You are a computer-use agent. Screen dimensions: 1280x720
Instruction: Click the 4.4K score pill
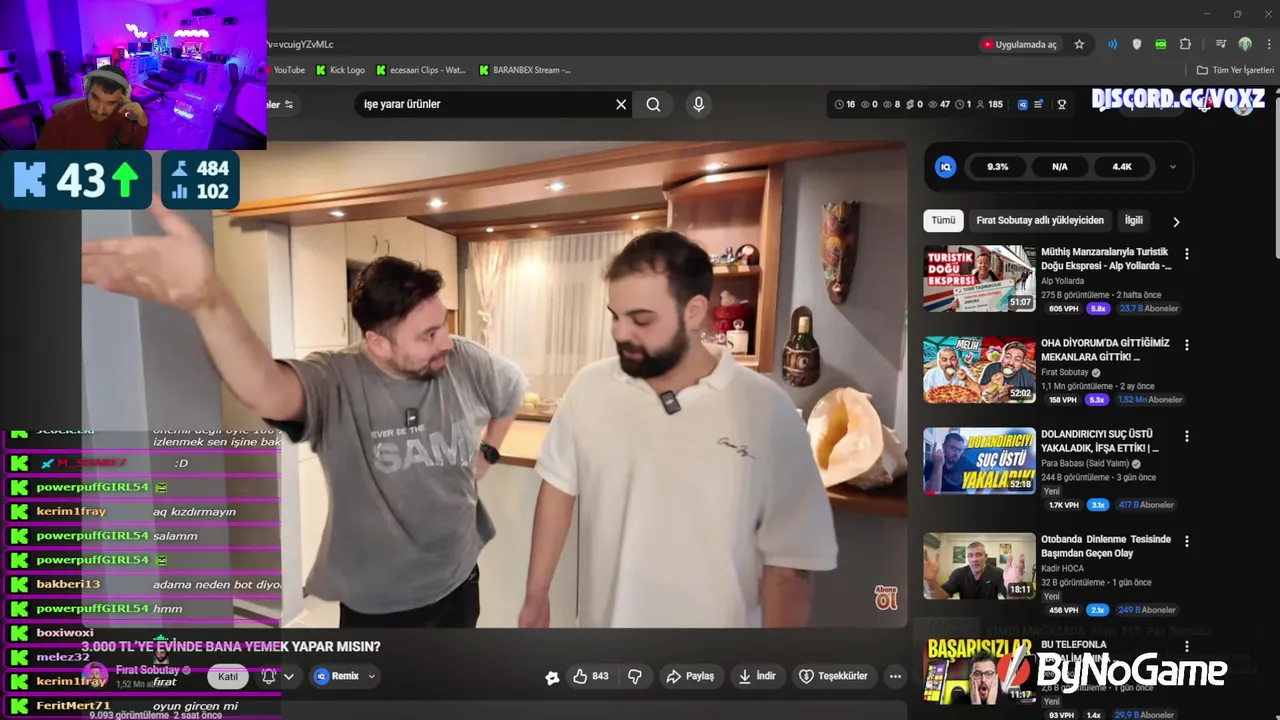point(1122,167)
